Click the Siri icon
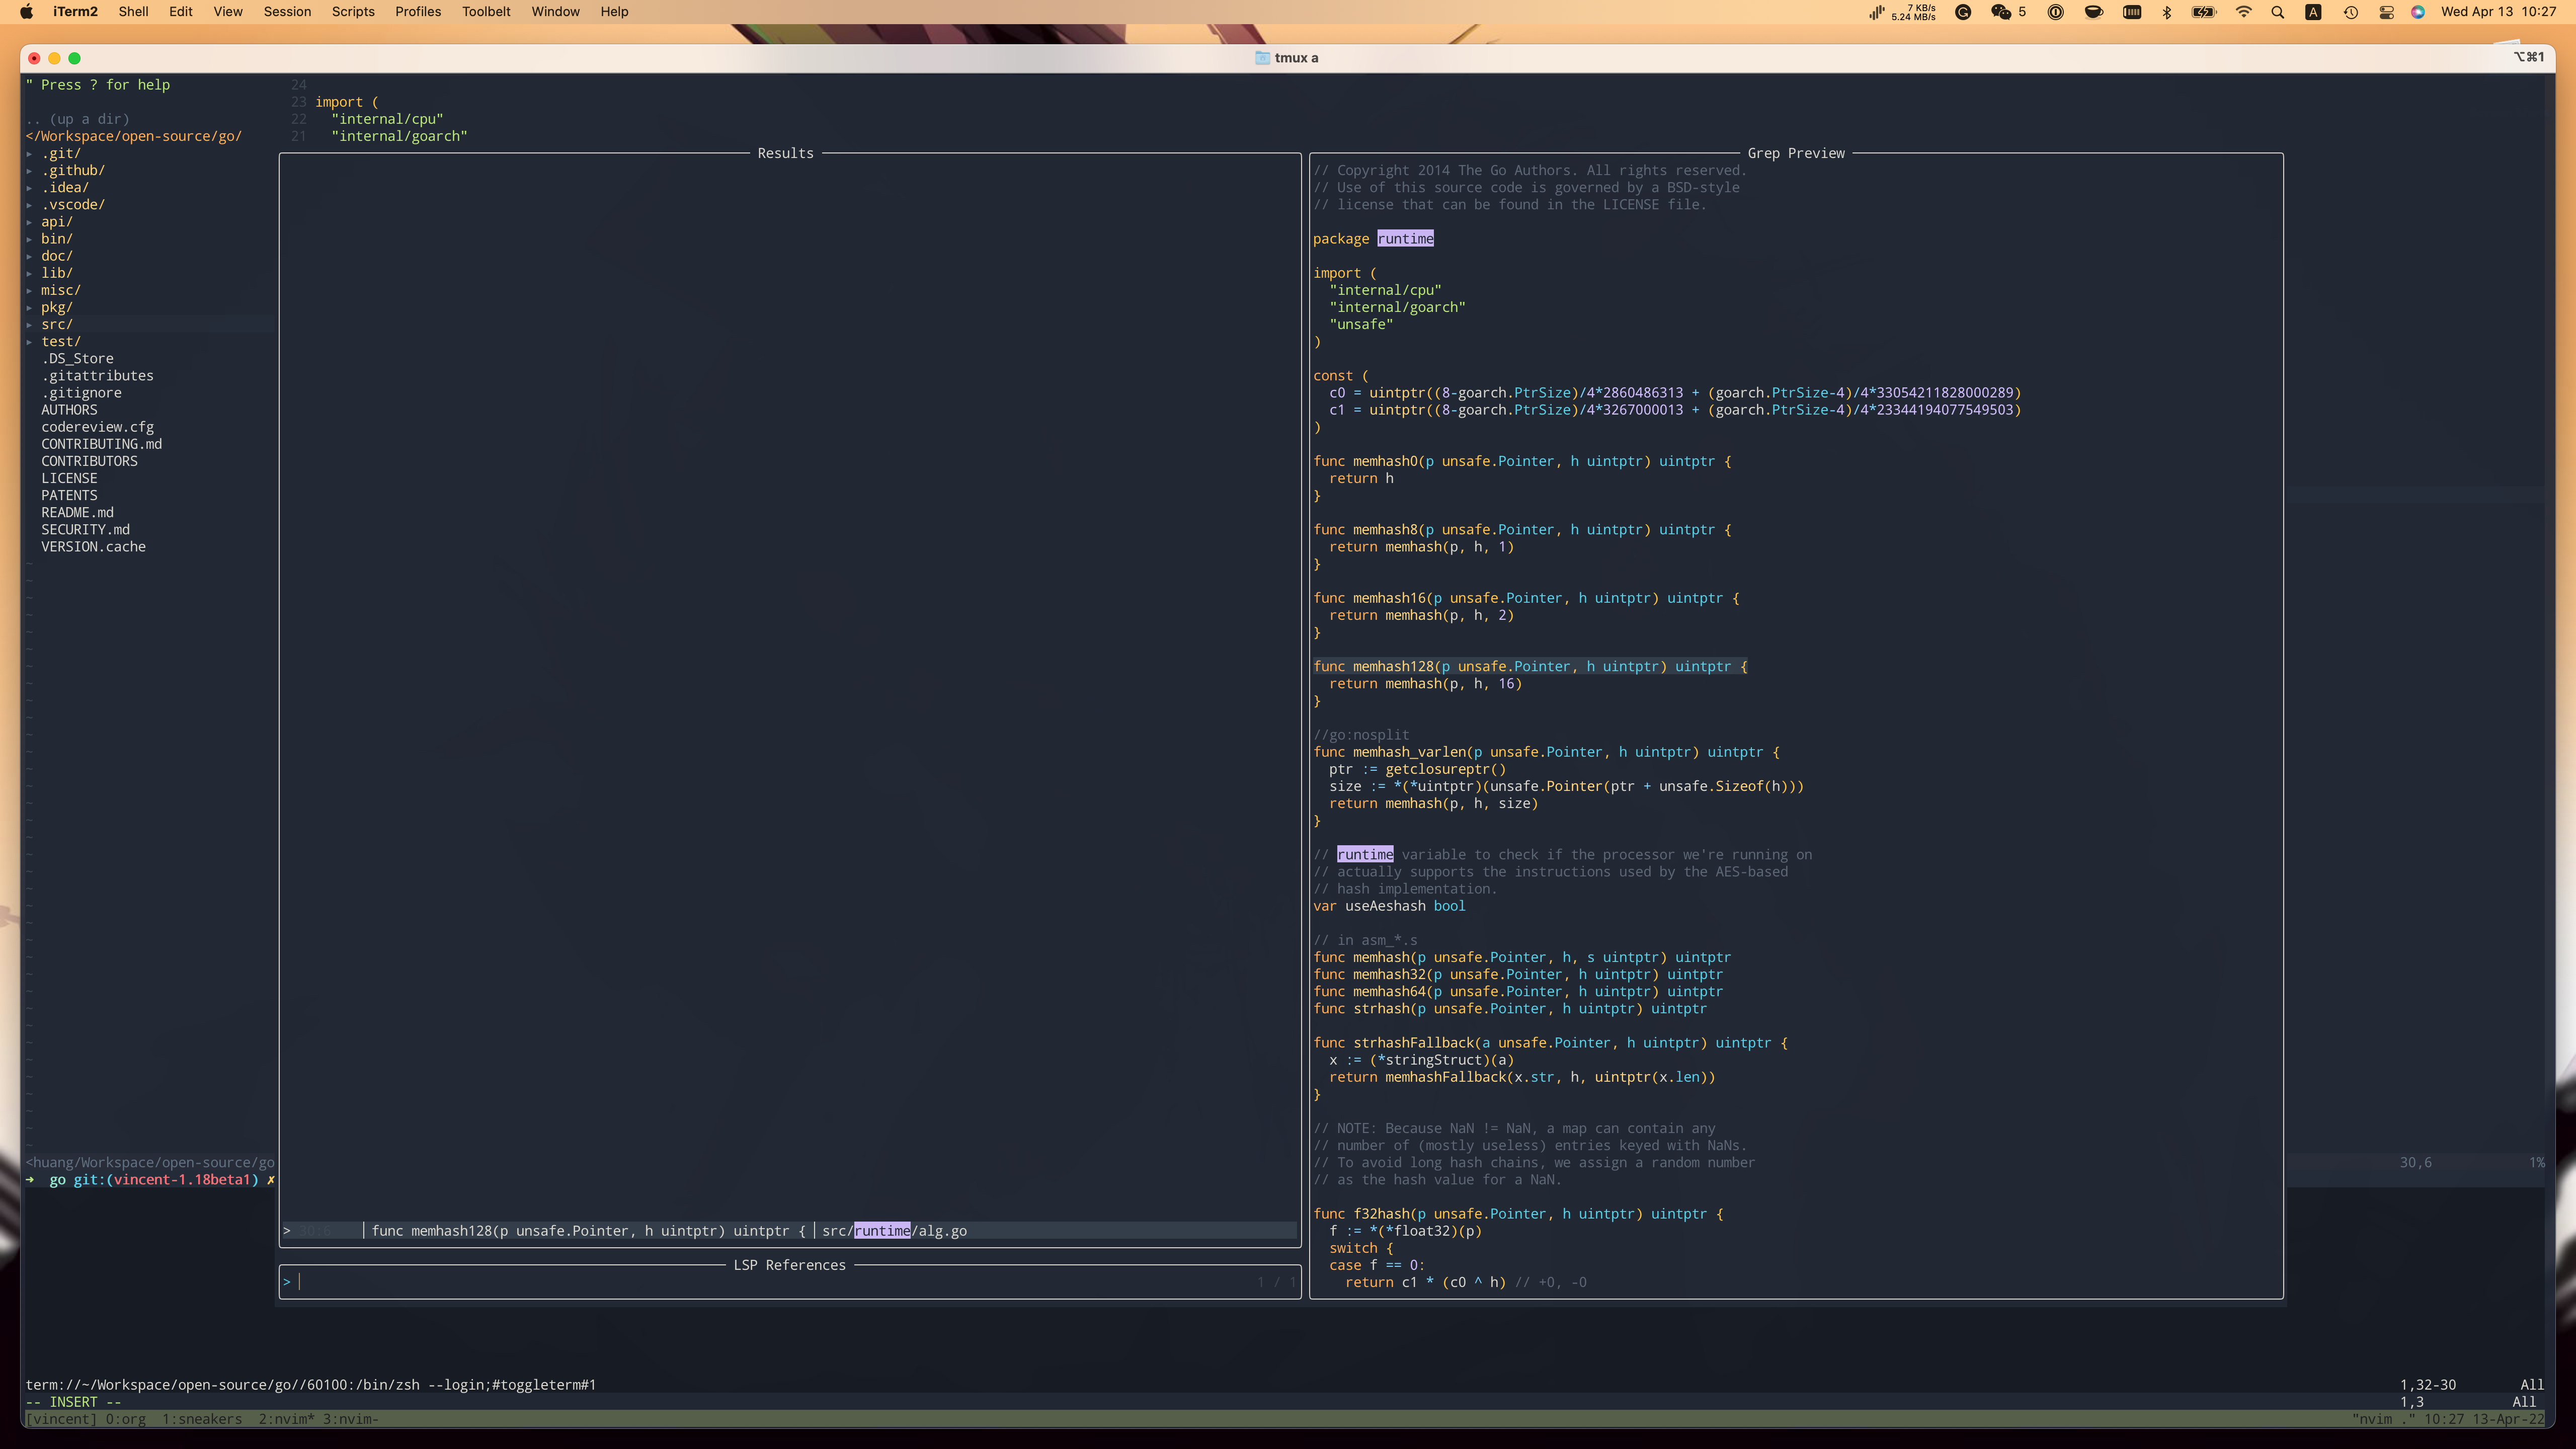The height and width of the screenshot is (1449, 2576). pyautogui.click(x=2418, y=12)
